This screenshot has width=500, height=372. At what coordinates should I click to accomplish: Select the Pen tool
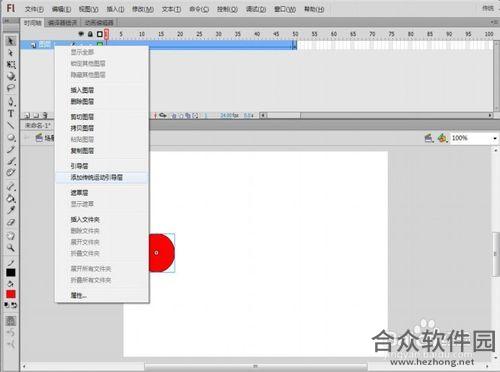click(x=11, y=101)
